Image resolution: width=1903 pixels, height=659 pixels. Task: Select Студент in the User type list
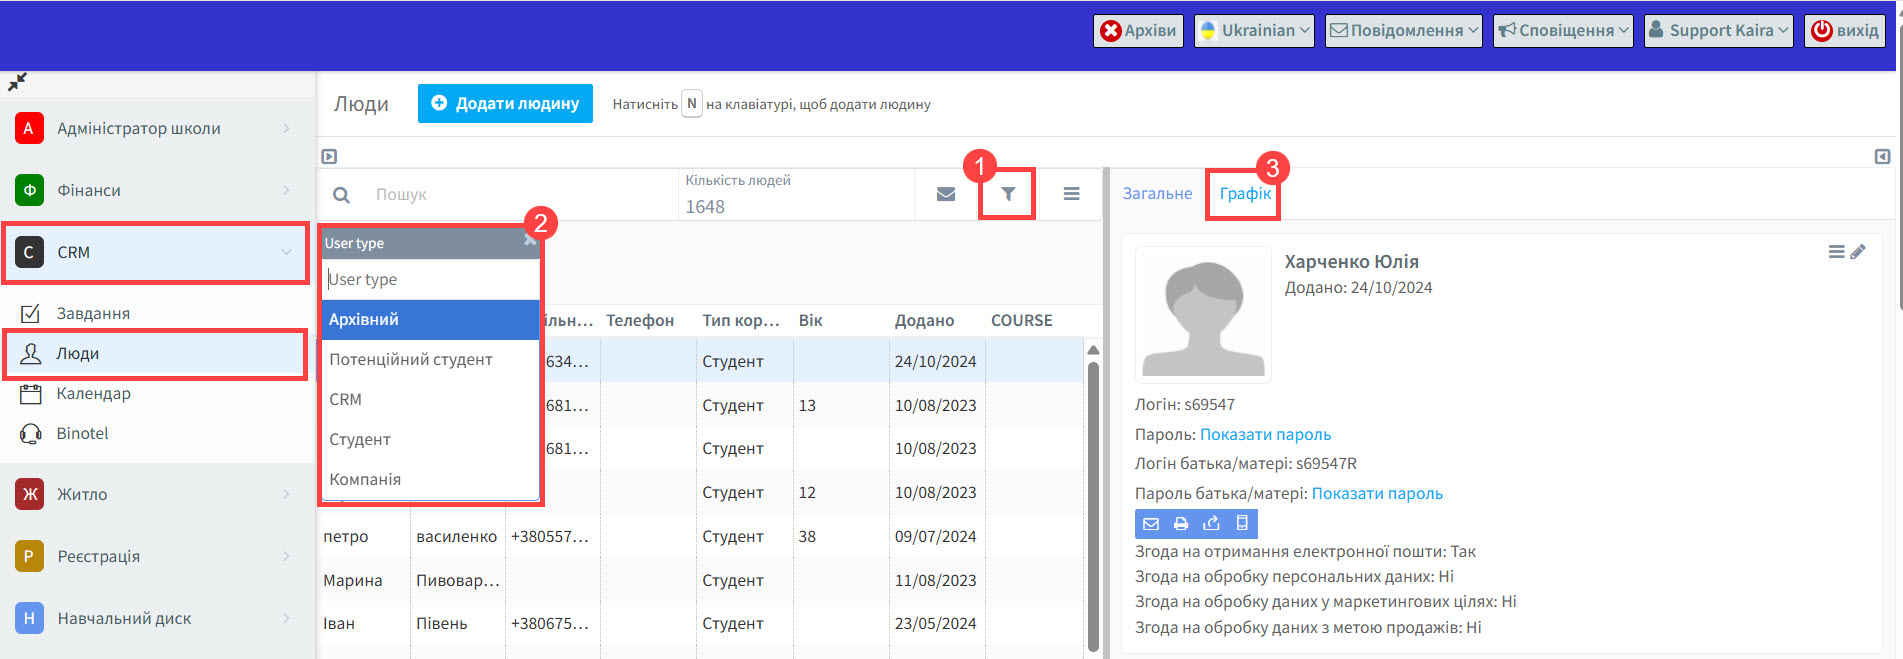pyautogui.click(x=431, y=439)
